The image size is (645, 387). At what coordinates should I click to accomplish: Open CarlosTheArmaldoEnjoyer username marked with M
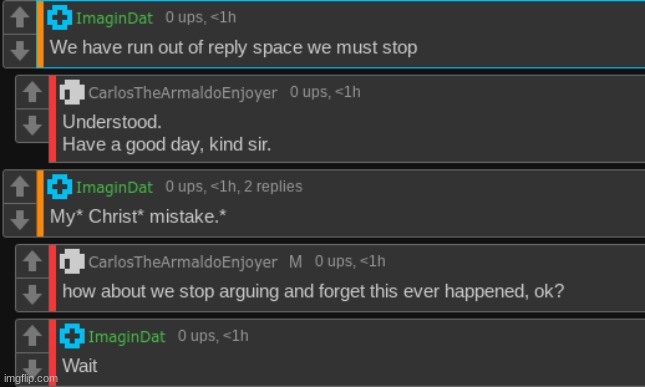click(x=183, y=262)
